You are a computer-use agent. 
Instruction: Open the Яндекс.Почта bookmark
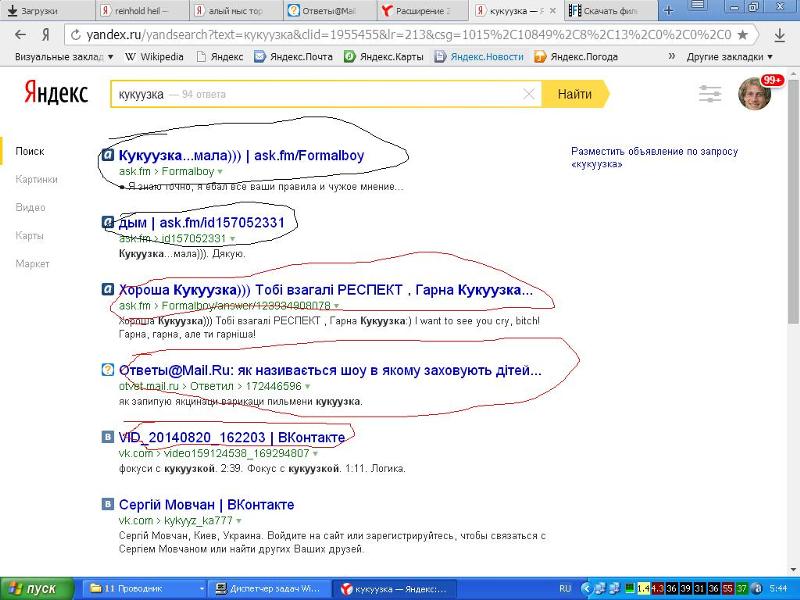tap(293, 57)
